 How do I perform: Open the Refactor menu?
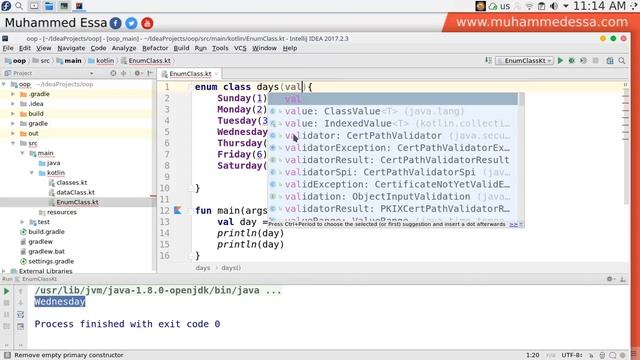pyautogui.click(x=155, y=48)
